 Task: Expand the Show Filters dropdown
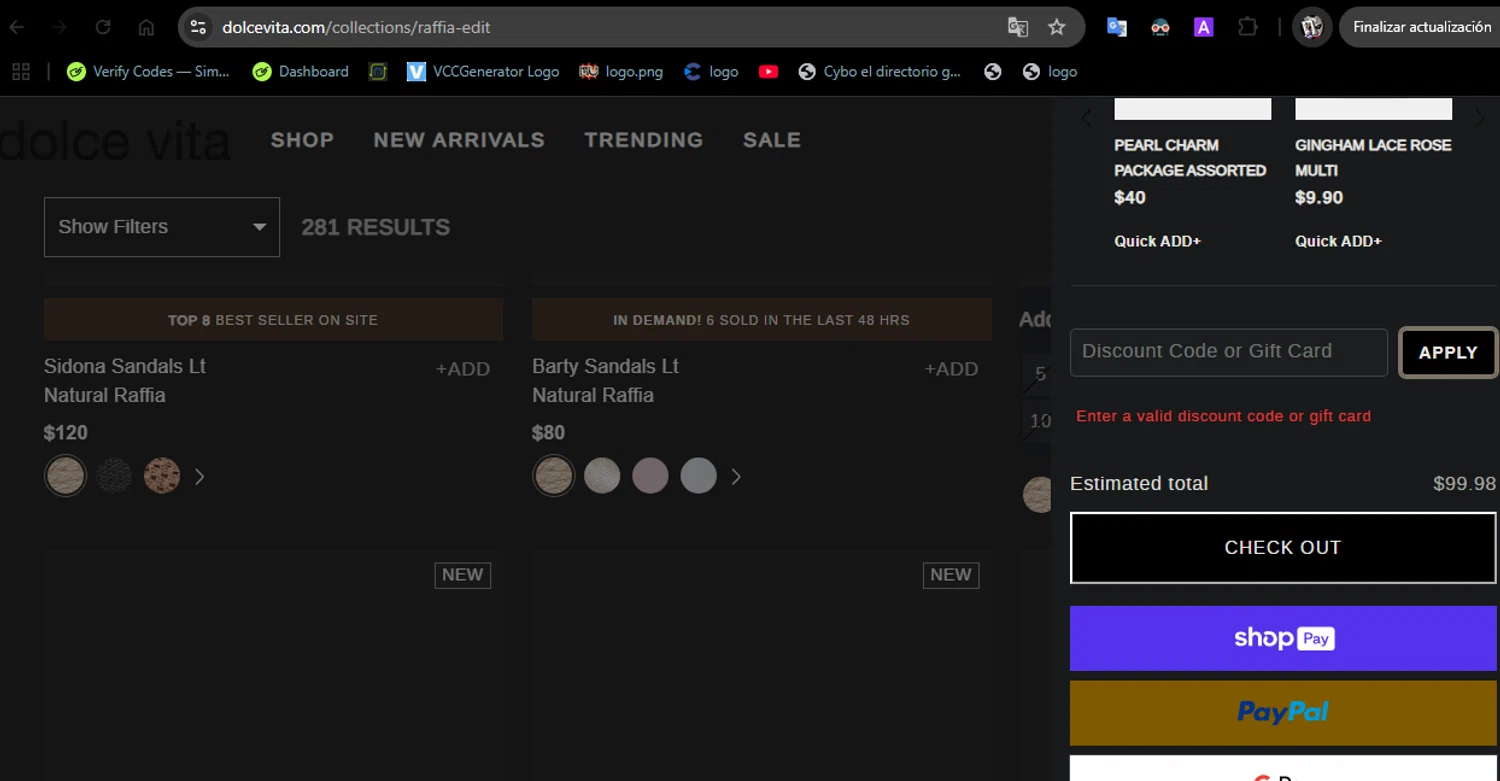coord(162,227)
